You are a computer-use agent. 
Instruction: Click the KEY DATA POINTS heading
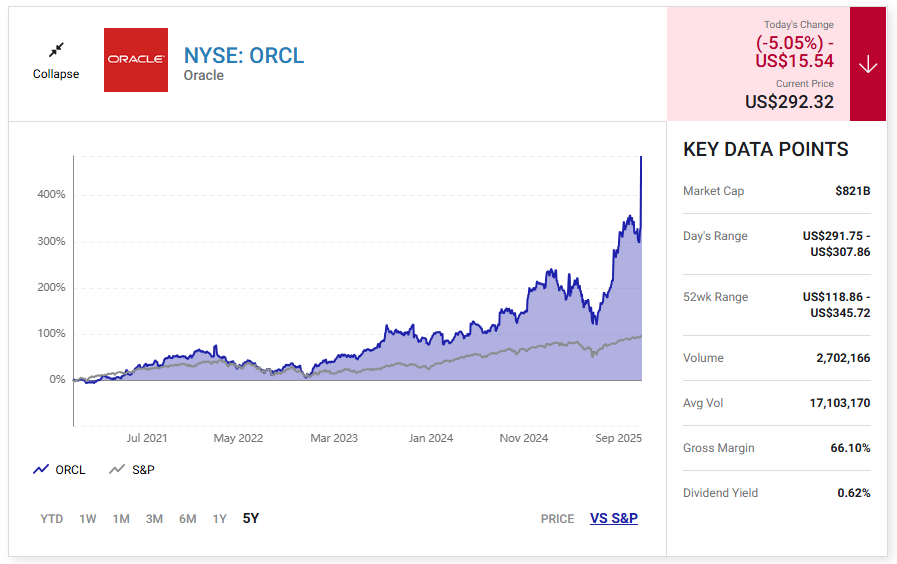(765, 149)
